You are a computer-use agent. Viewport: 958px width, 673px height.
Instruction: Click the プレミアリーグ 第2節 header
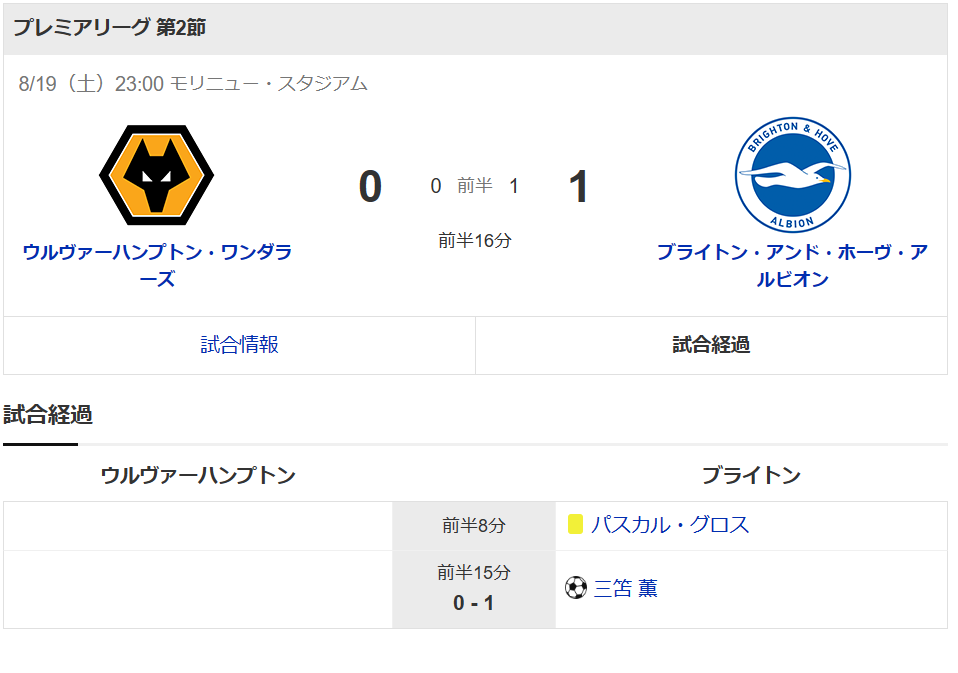109,27
